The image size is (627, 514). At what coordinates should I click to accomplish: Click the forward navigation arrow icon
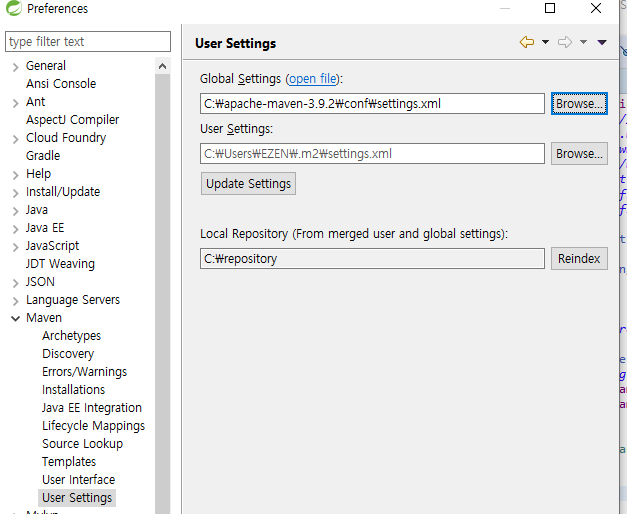pos(565,42)
